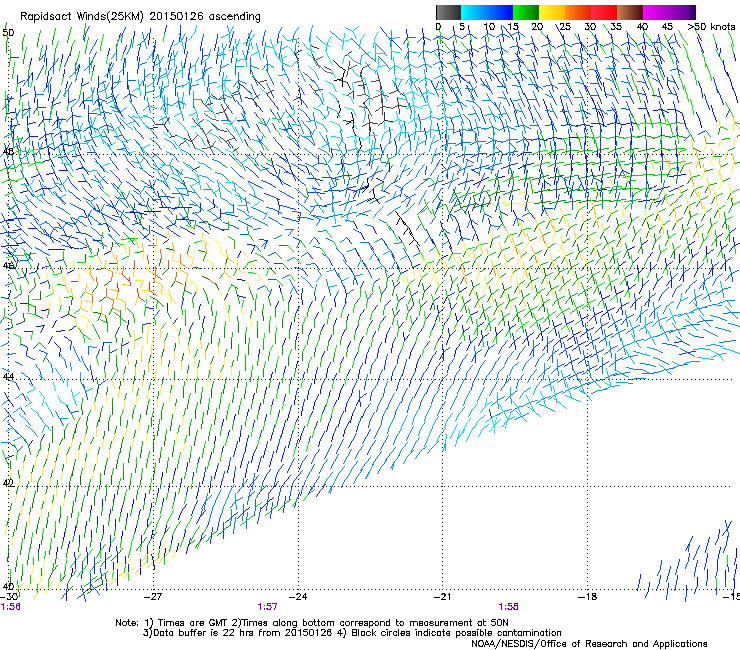Click the latitude label '50'
The width and height of the screenshot is (740, 650).
[8, 33]
